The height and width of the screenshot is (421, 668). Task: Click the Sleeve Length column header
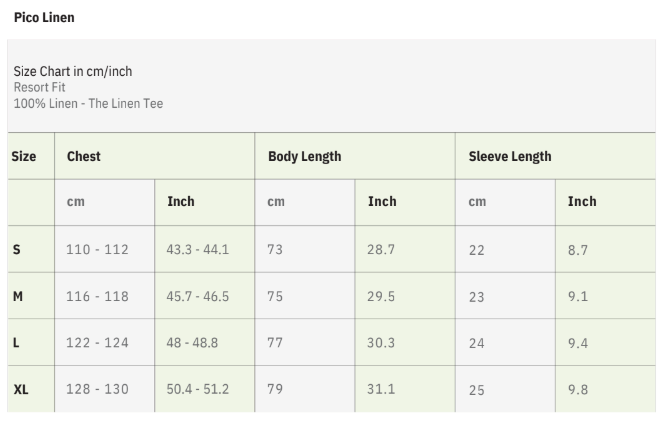(x=510, y=156)
